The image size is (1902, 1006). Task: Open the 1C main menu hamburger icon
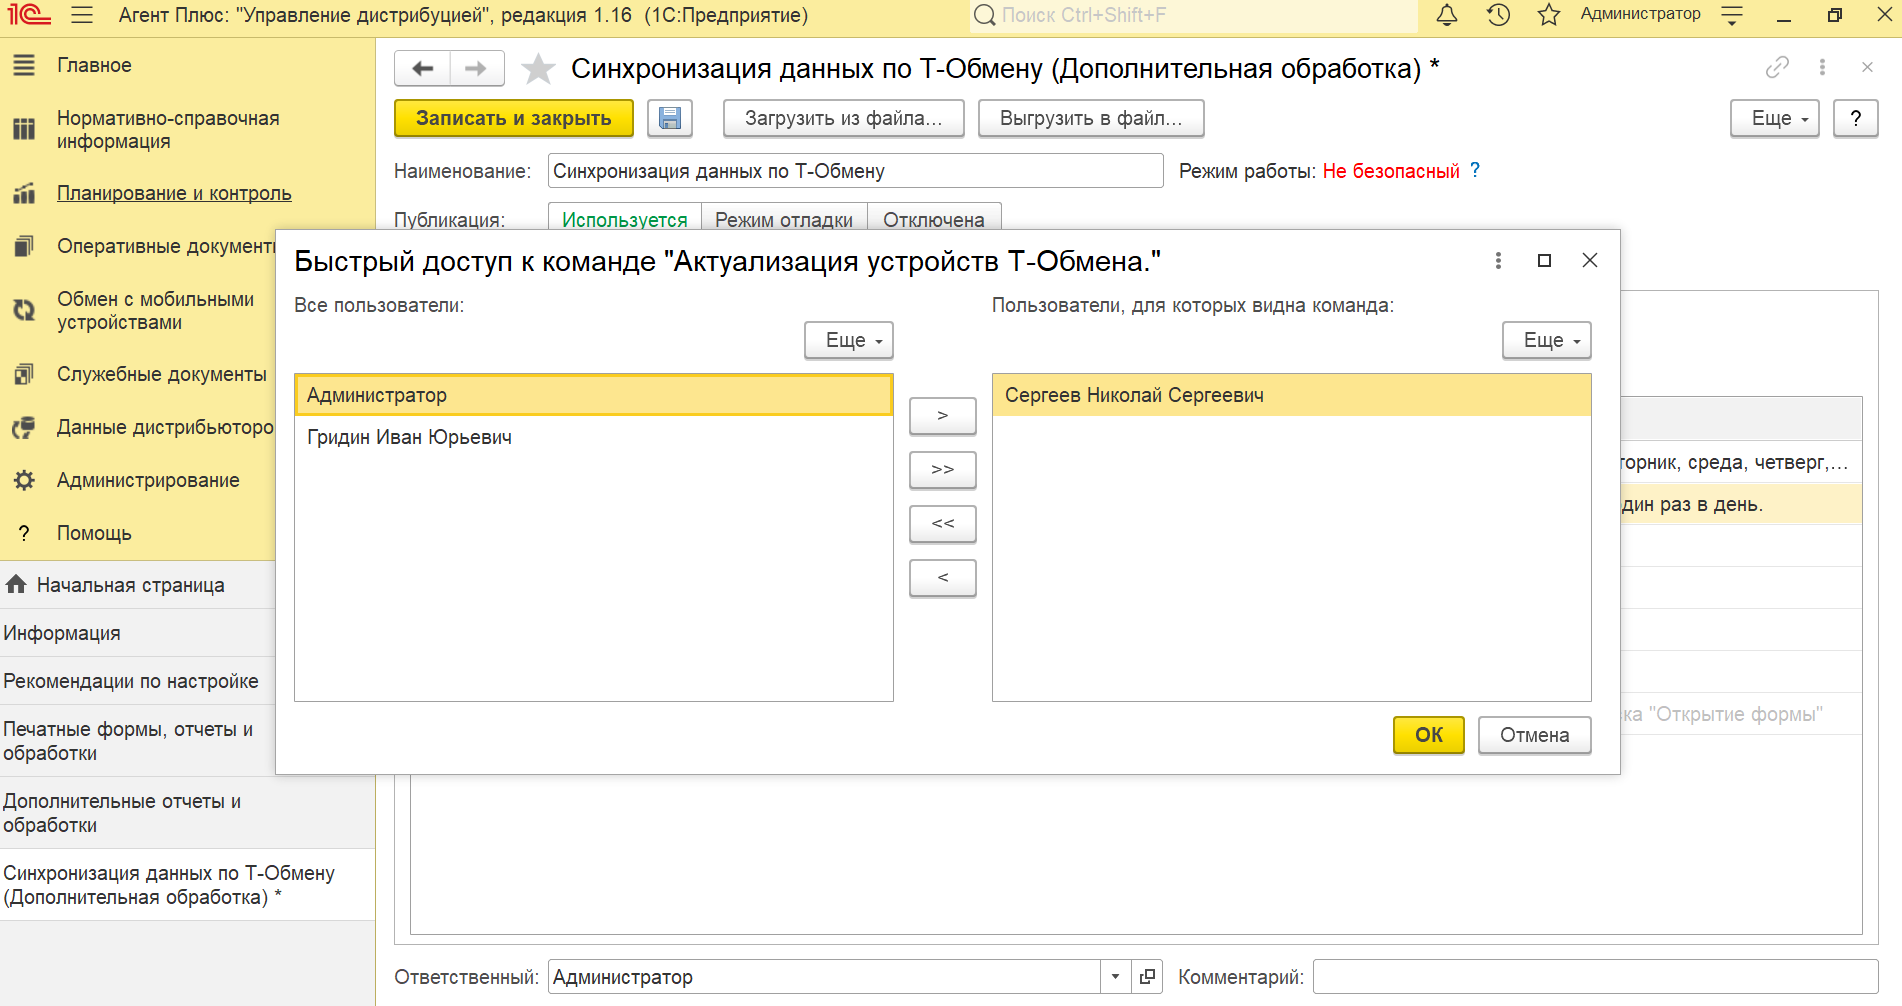82,15
